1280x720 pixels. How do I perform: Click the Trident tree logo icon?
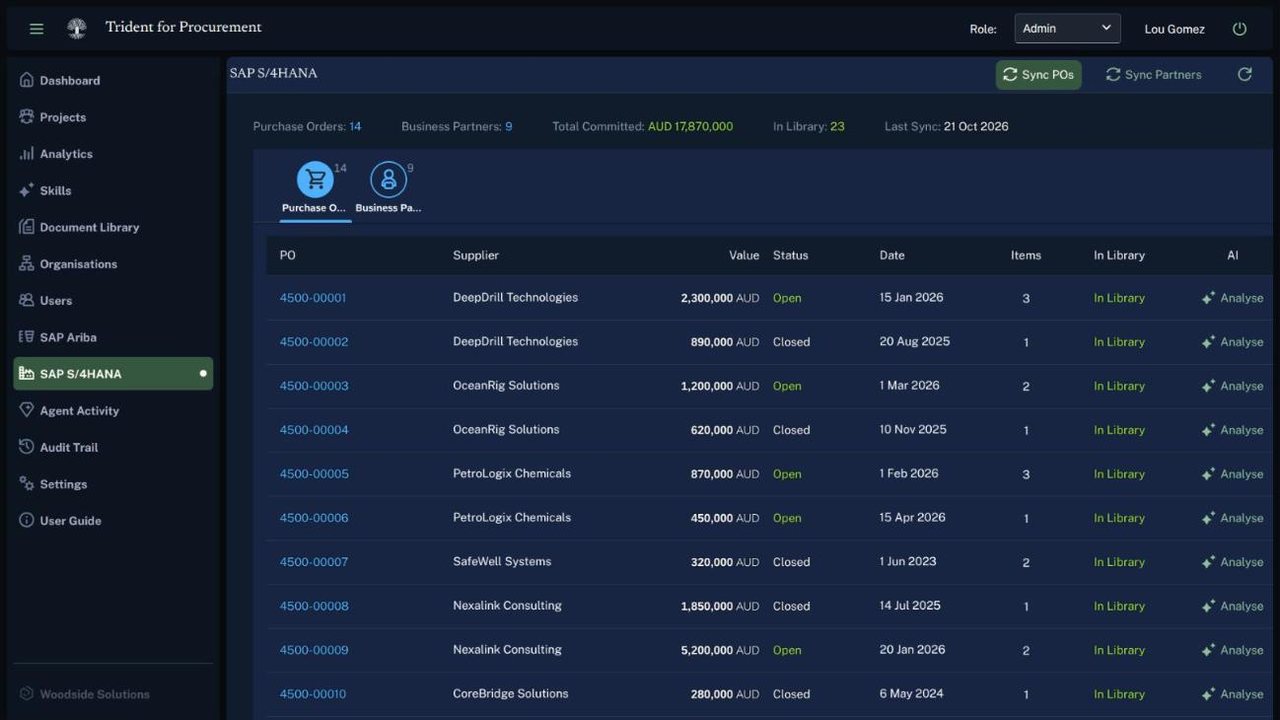76,28
